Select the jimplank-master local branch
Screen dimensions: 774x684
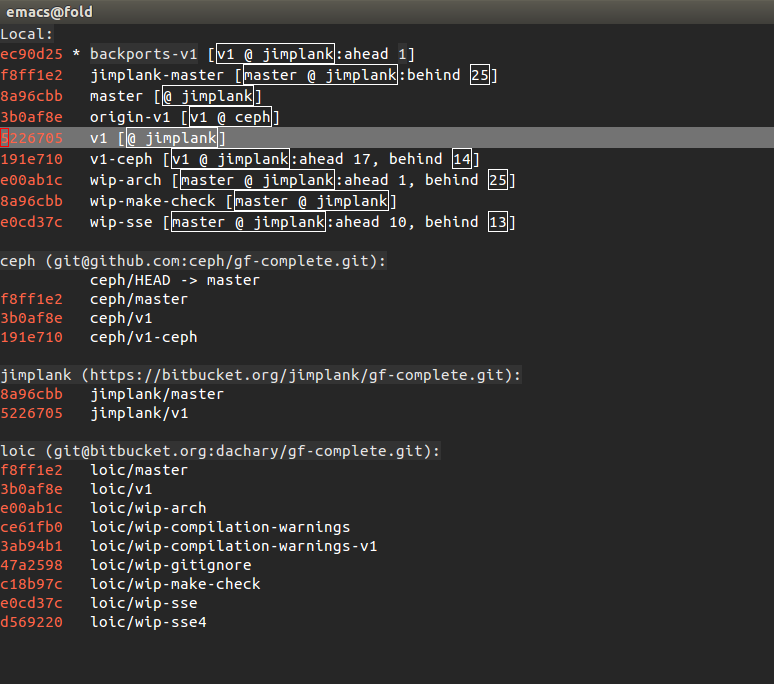(157, 75)
